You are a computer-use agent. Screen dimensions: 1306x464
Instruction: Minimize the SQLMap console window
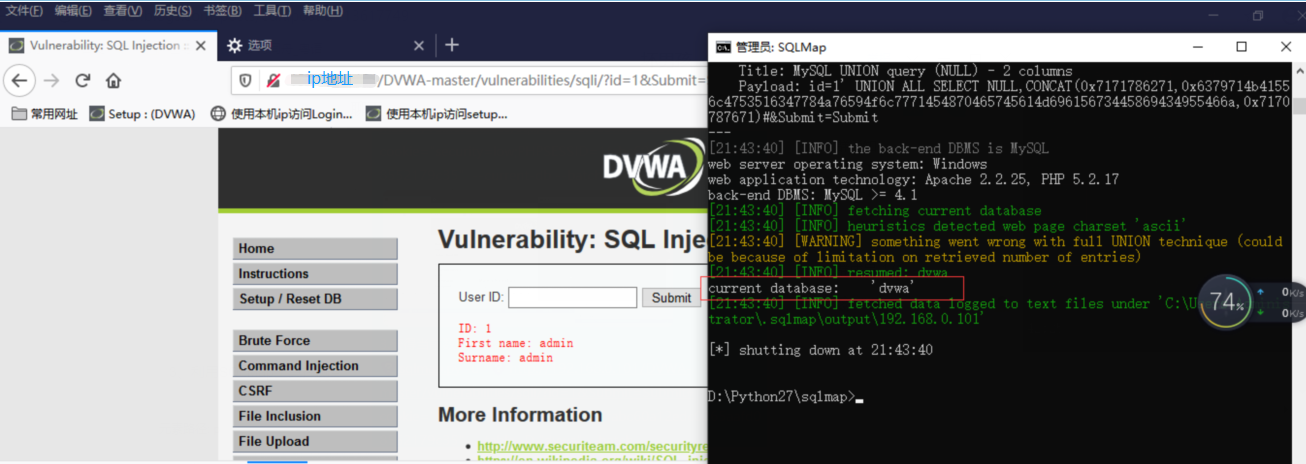[x=1196, y=47]
